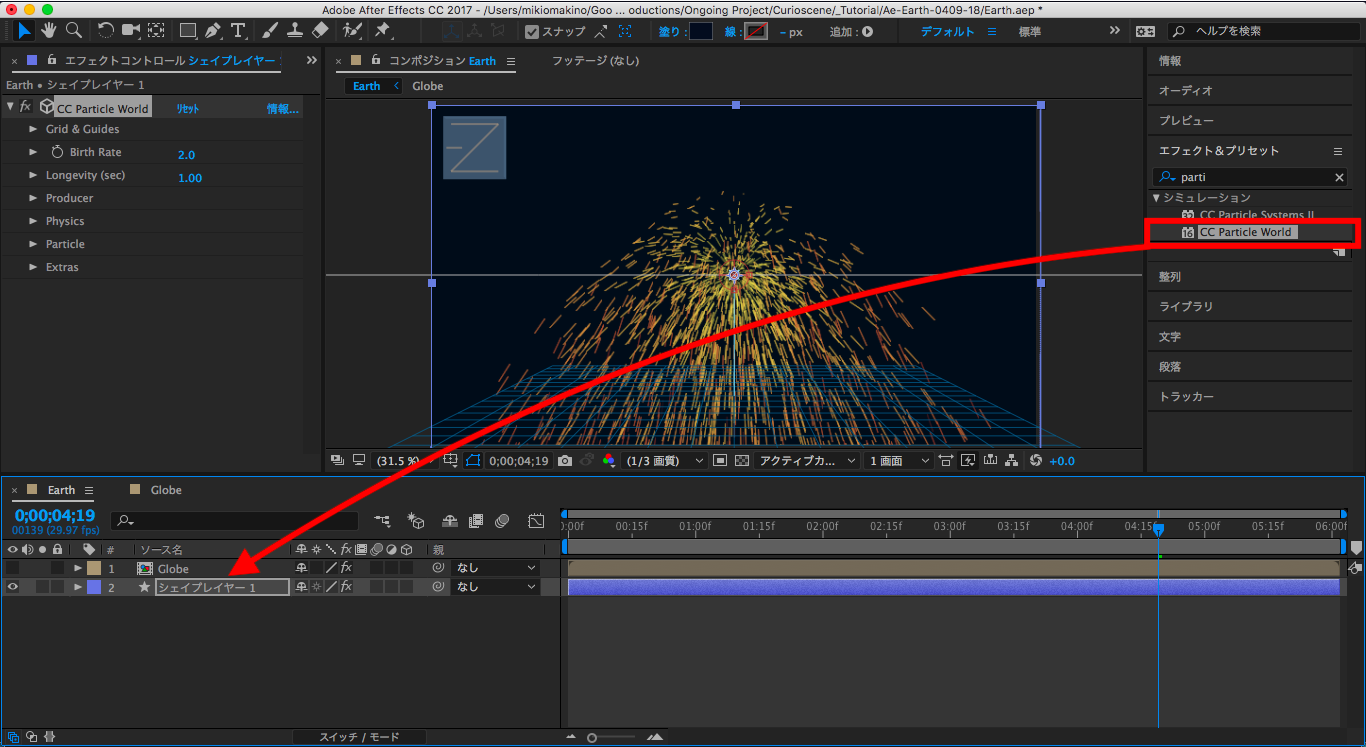Expand the Producer property group

tap(33, 198)
